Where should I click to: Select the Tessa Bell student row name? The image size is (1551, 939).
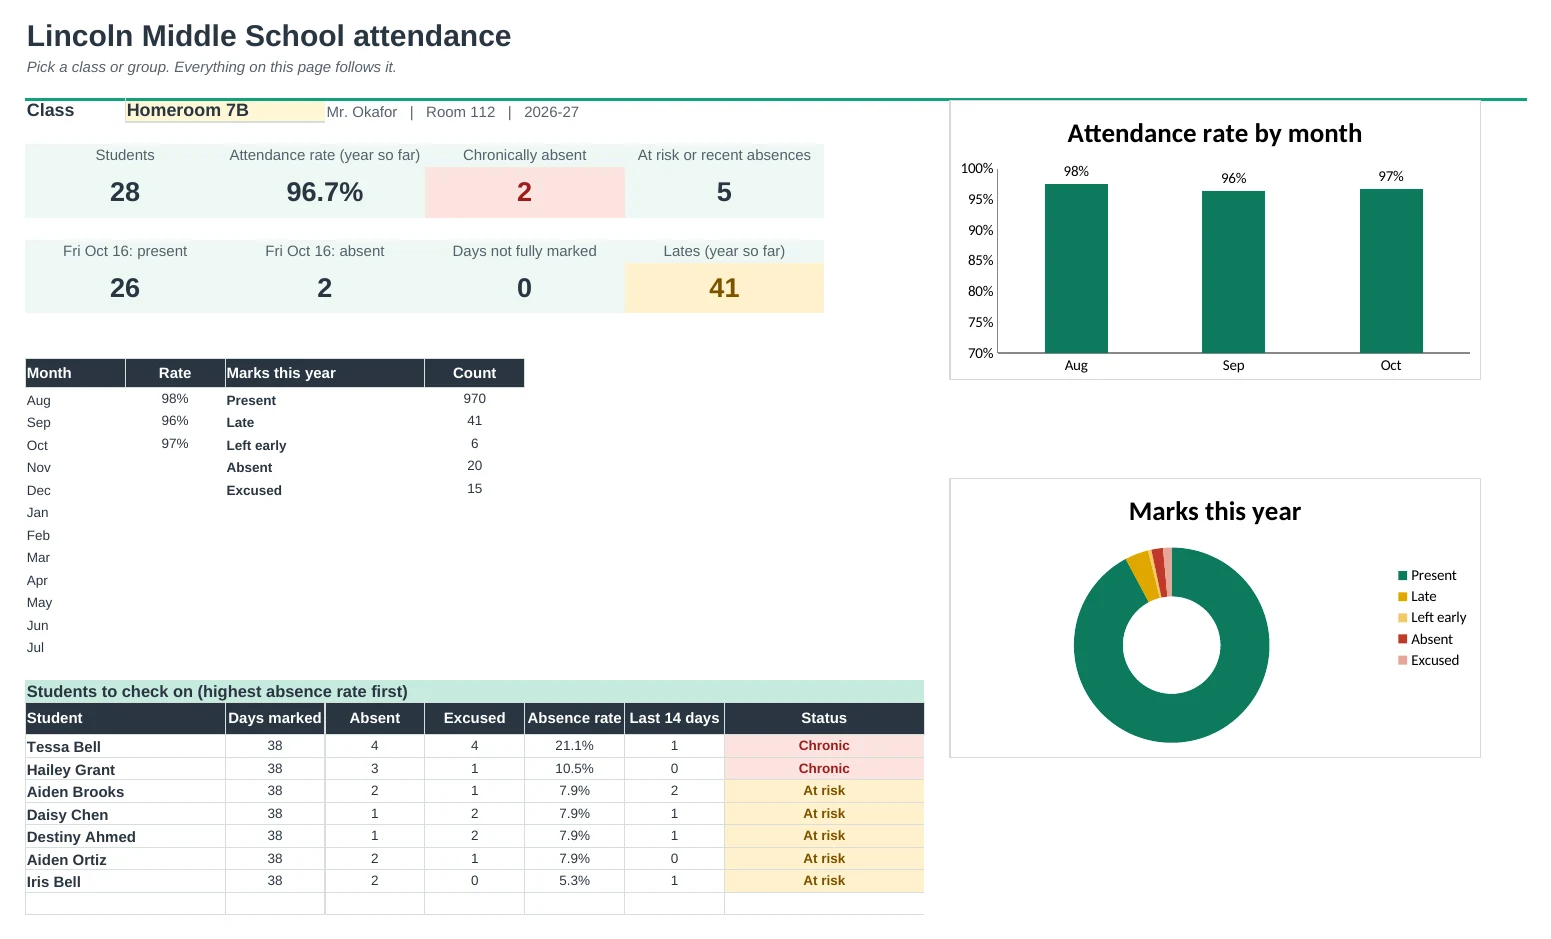64,747
